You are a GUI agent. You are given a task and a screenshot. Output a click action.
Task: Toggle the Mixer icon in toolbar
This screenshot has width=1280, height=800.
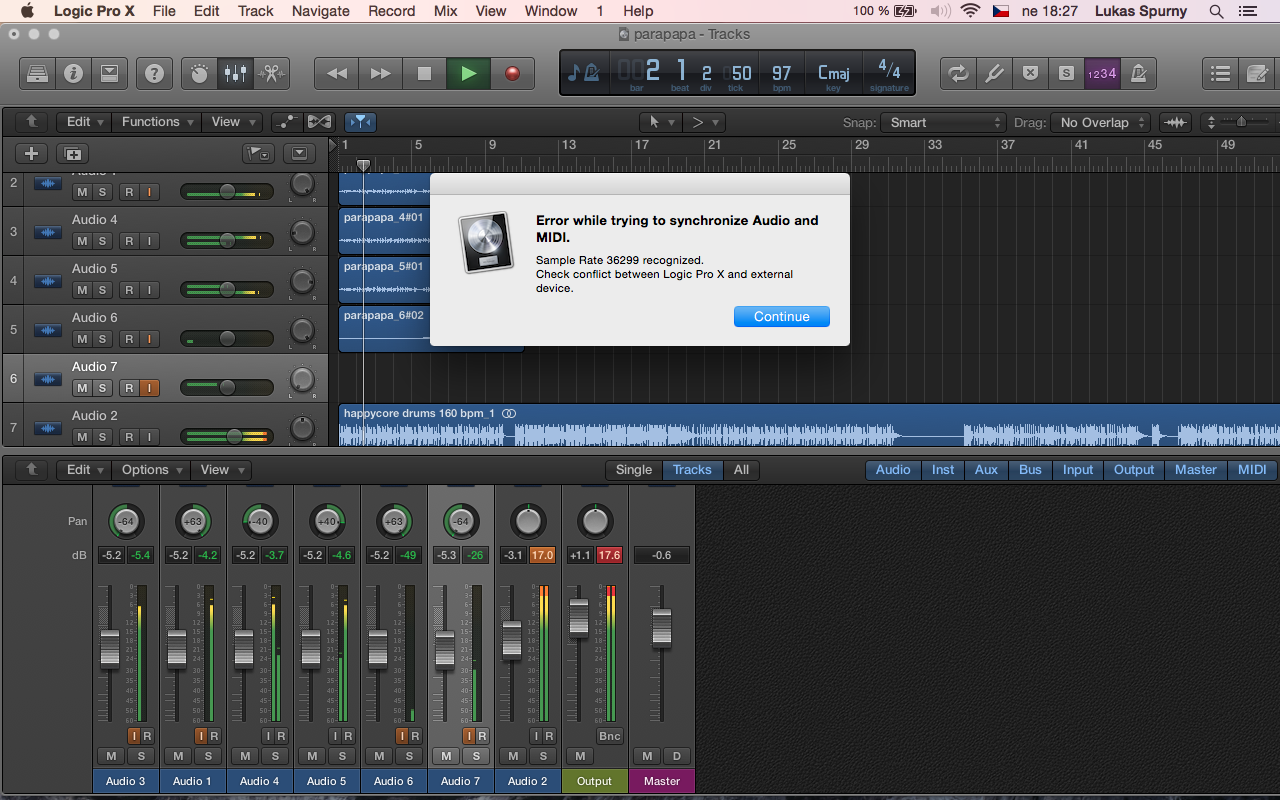click(235, 74)
